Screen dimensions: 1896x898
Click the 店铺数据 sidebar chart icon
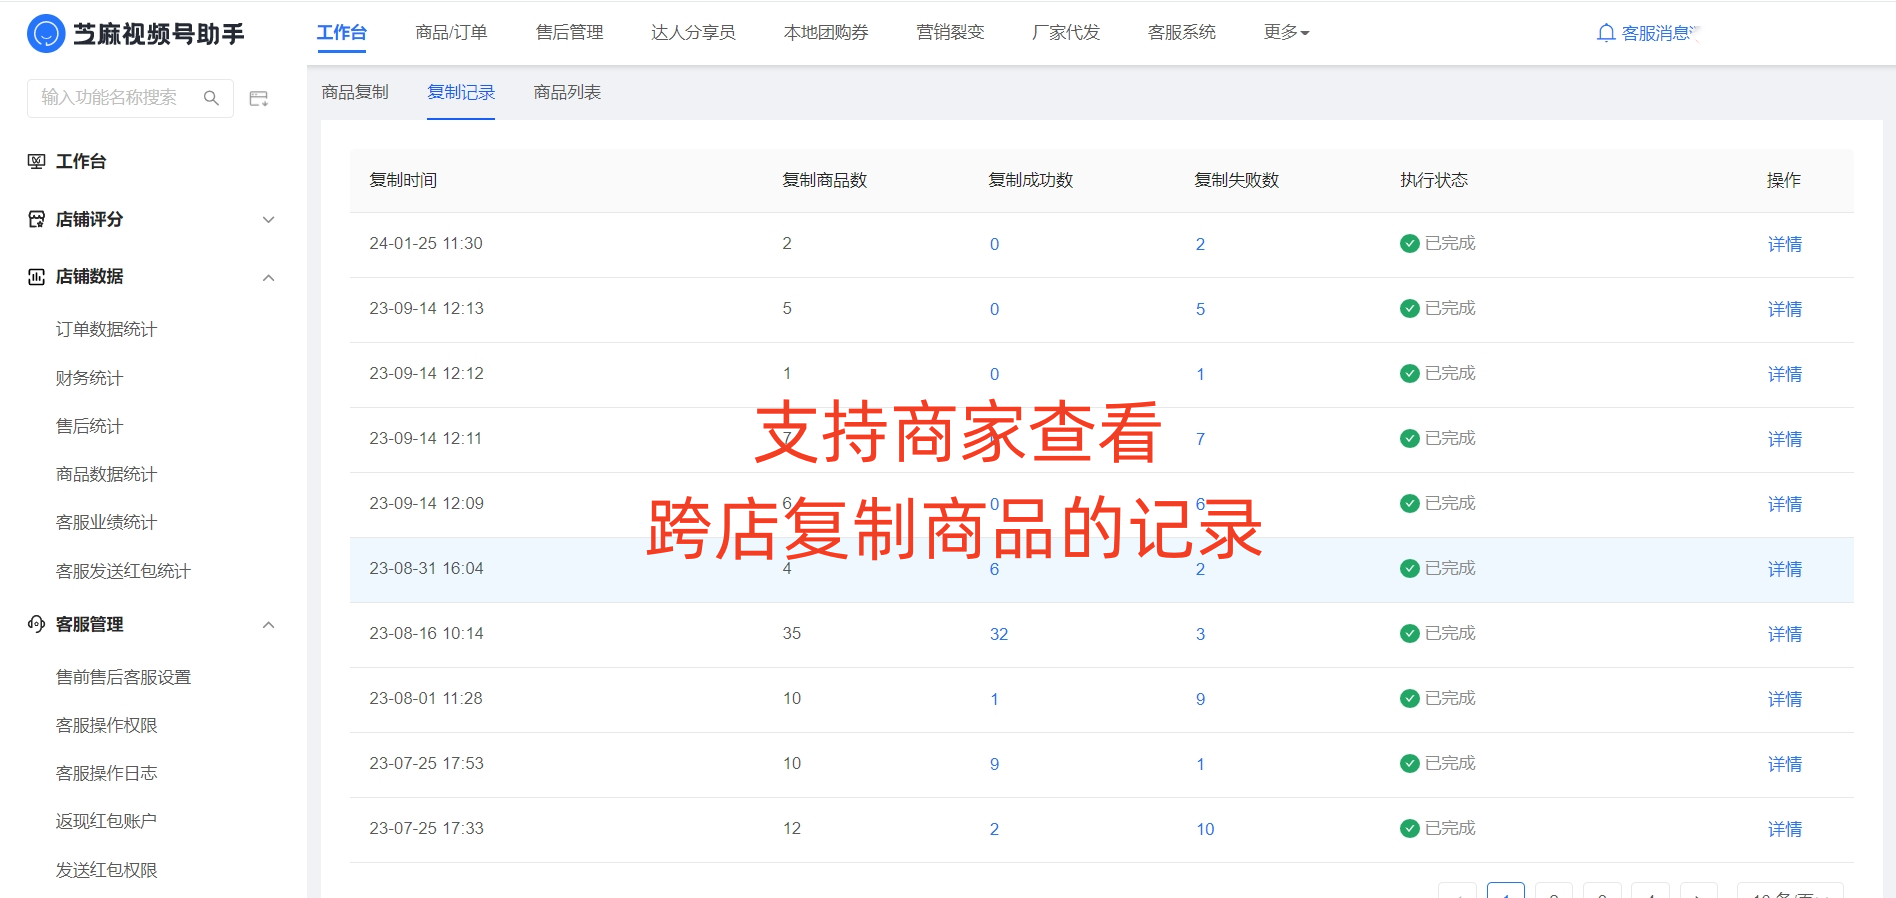[37, 277]
